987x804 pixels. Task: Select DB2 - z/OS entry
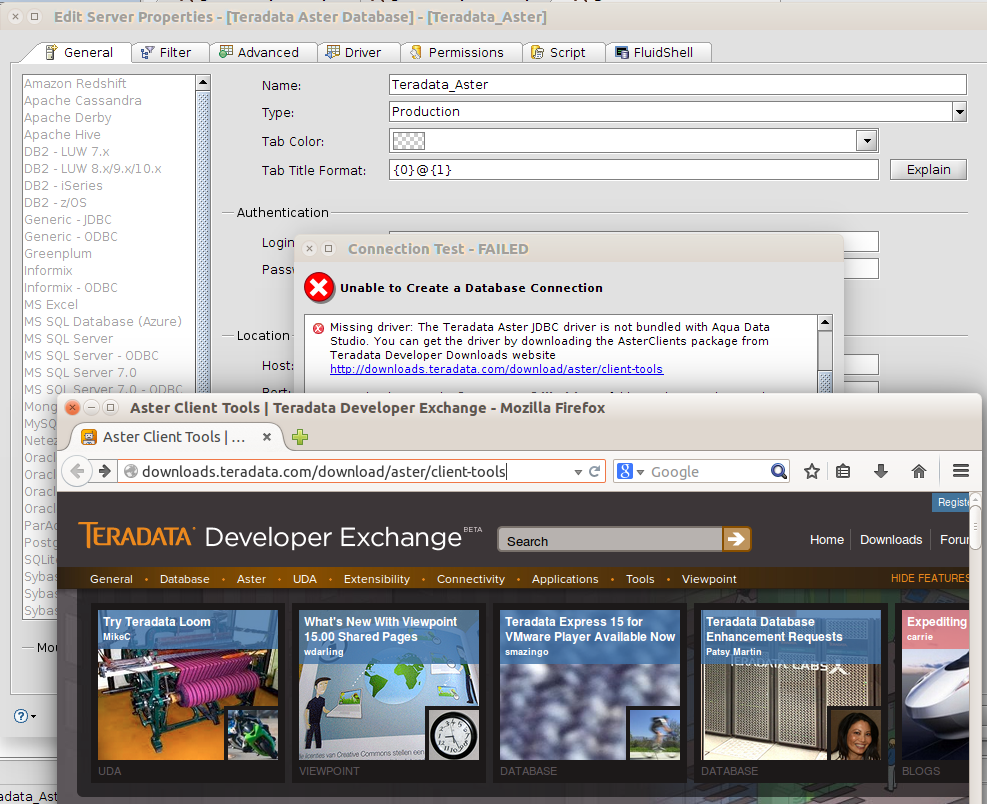pos(55,202)
